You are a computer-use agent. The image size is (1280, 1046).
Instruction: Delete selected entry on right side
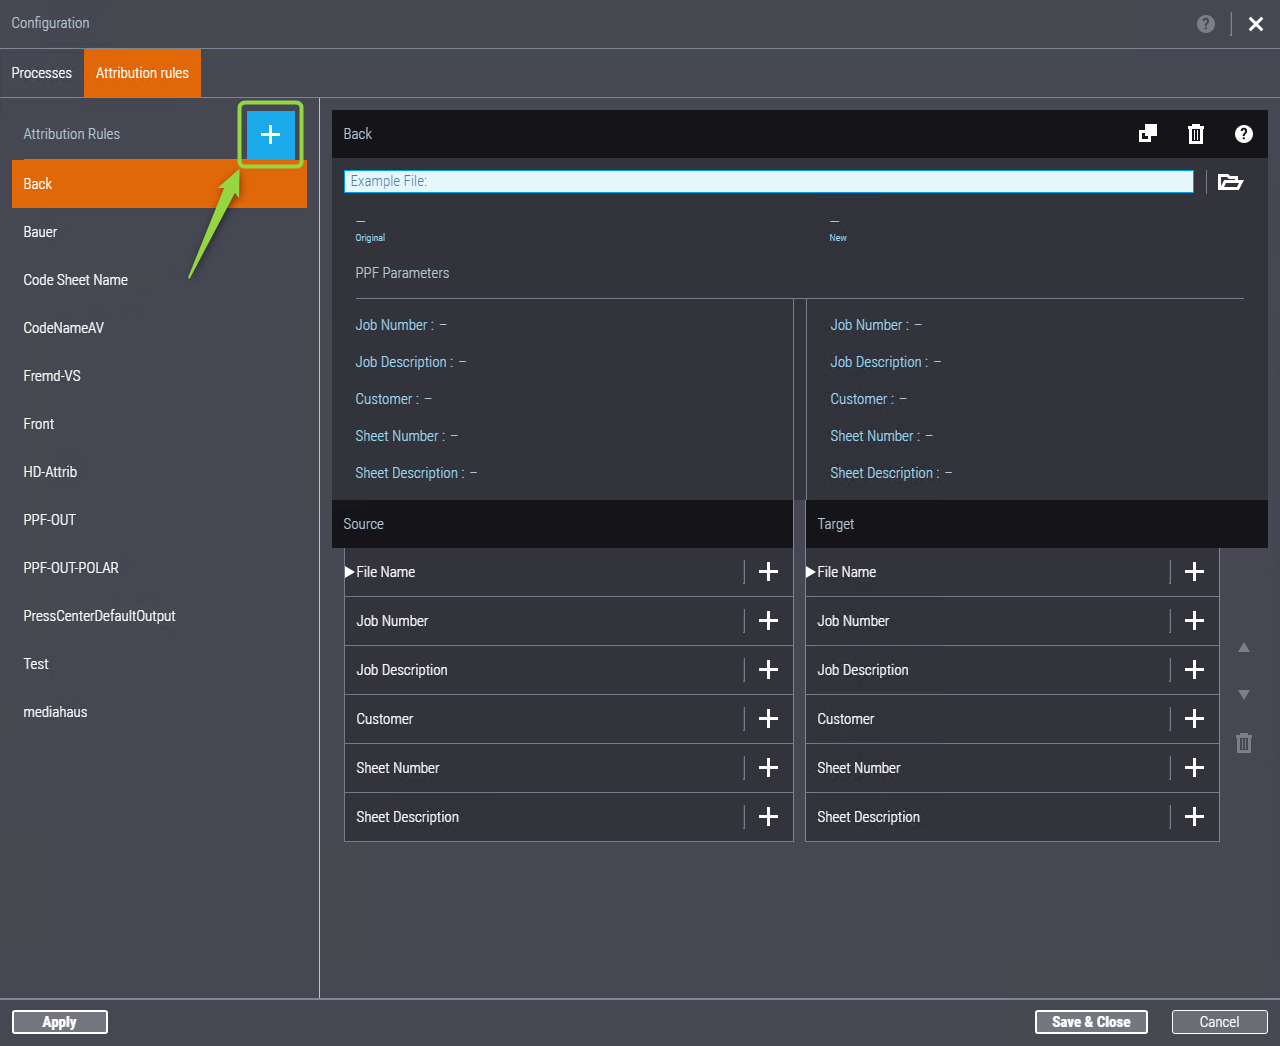pos(1244,743)
